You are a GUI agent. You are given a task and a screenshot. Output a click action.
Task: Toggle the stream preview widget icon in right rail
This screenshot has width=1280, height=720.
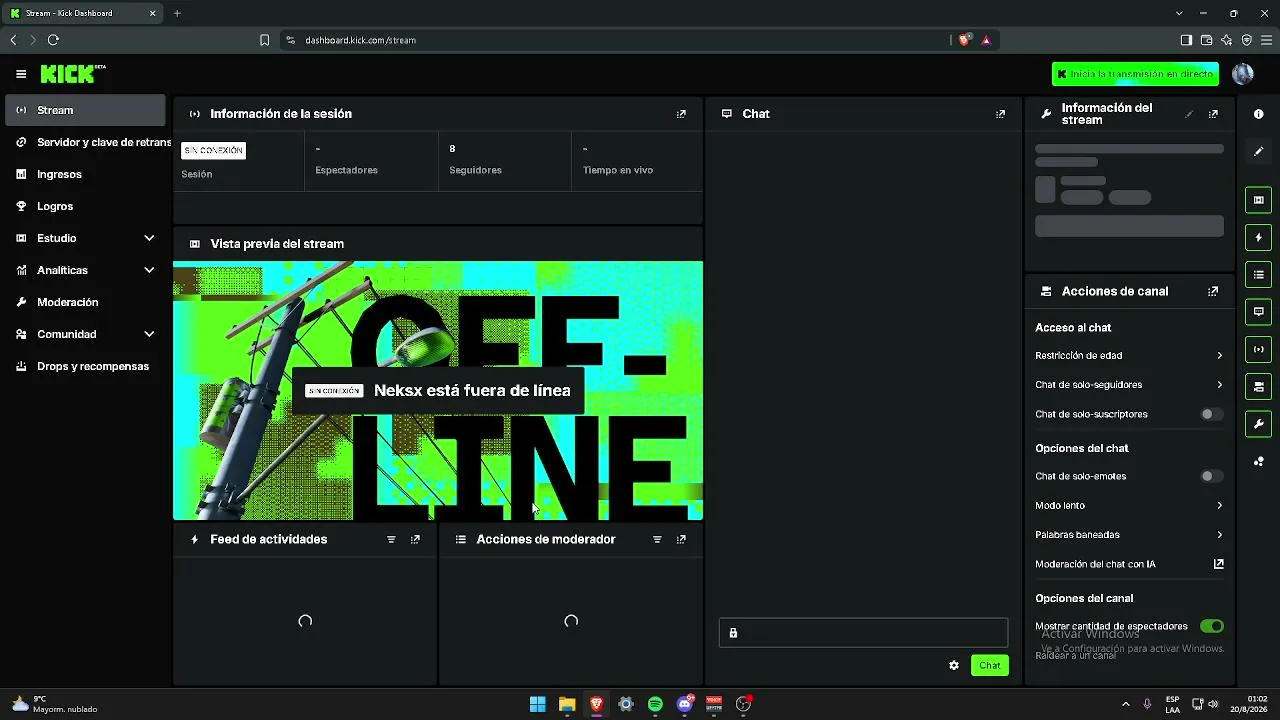[x=1259, y=200]
